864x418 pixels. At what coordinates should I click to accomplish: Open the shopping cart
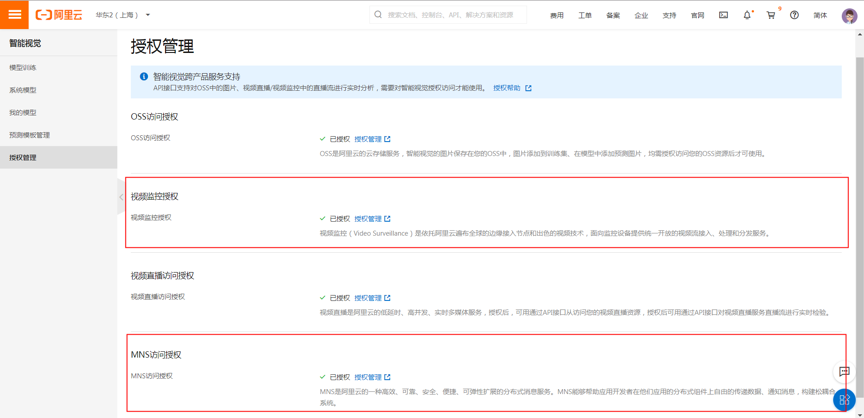[771, 15]
